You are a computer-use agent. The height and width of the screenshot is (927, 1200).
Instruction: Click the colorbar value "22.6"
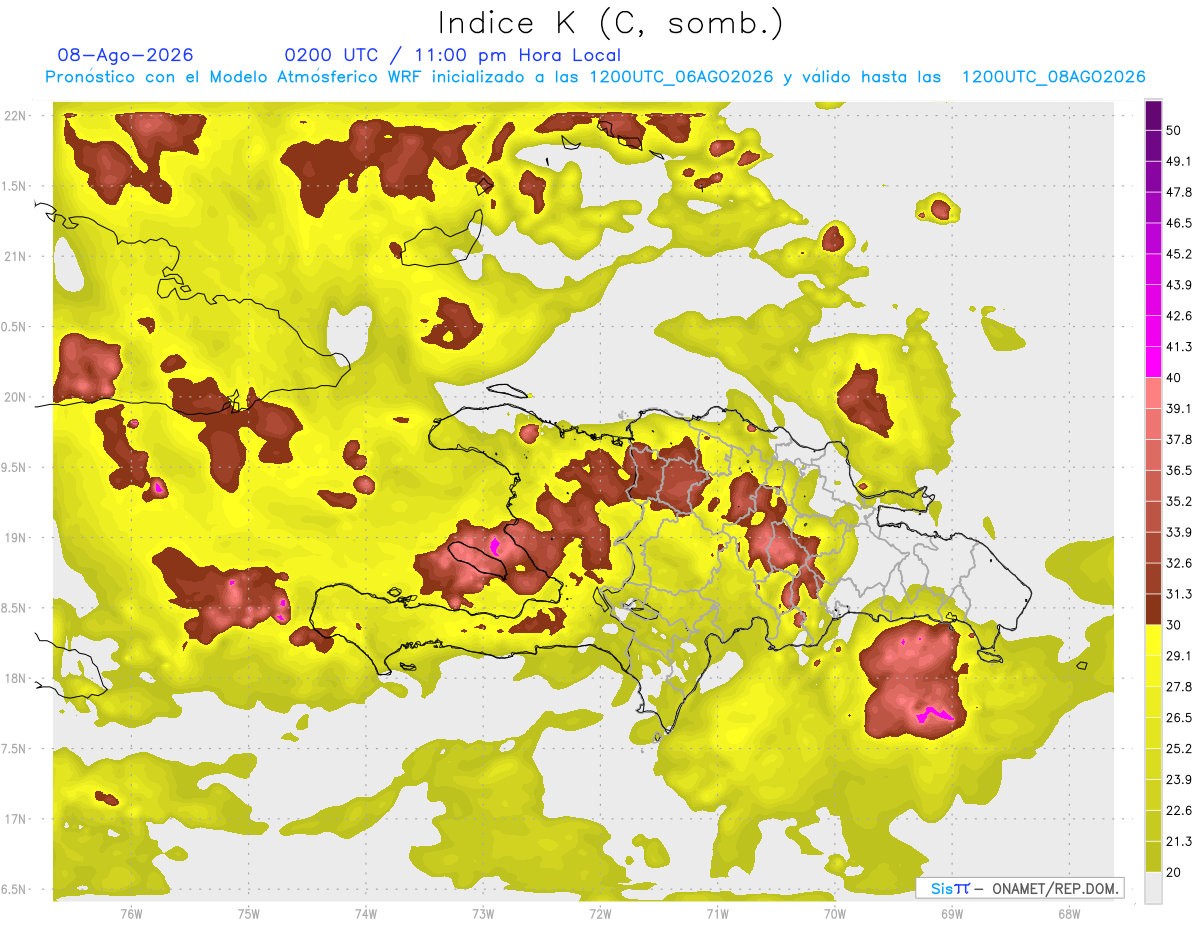tap(1178, 810)
